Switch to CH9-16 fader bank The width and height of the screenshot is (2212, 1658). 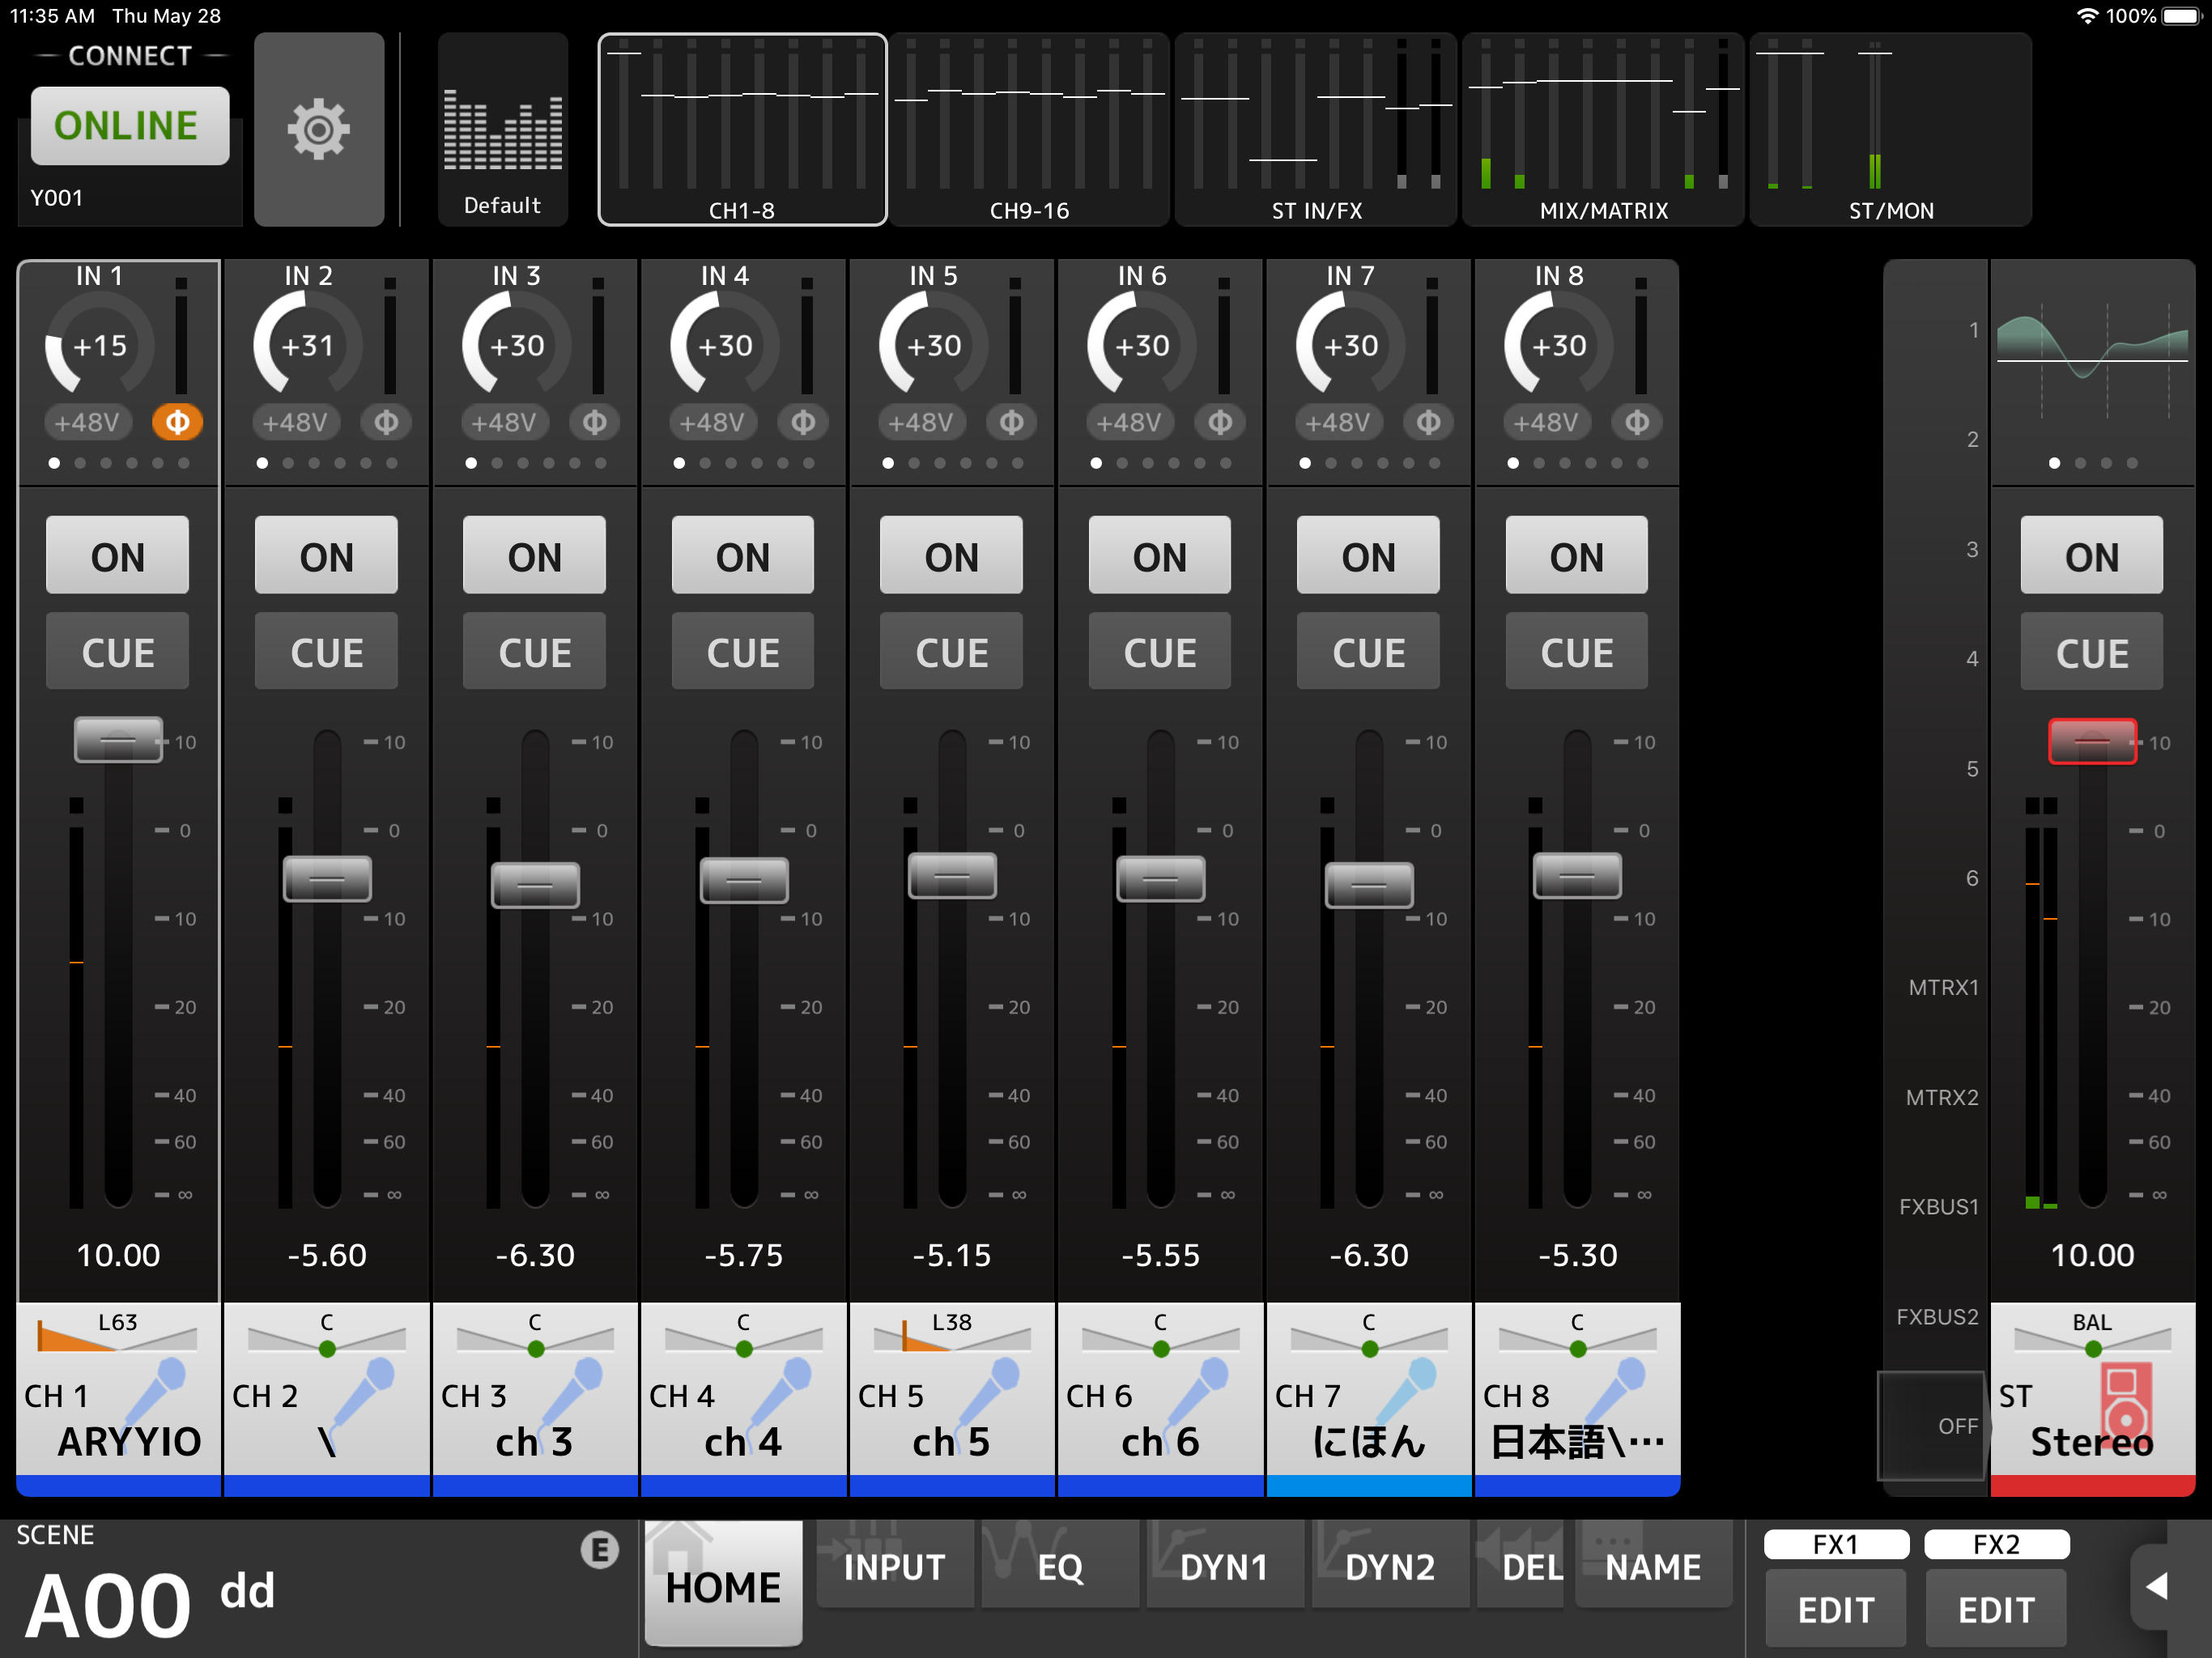point(1029,130)
